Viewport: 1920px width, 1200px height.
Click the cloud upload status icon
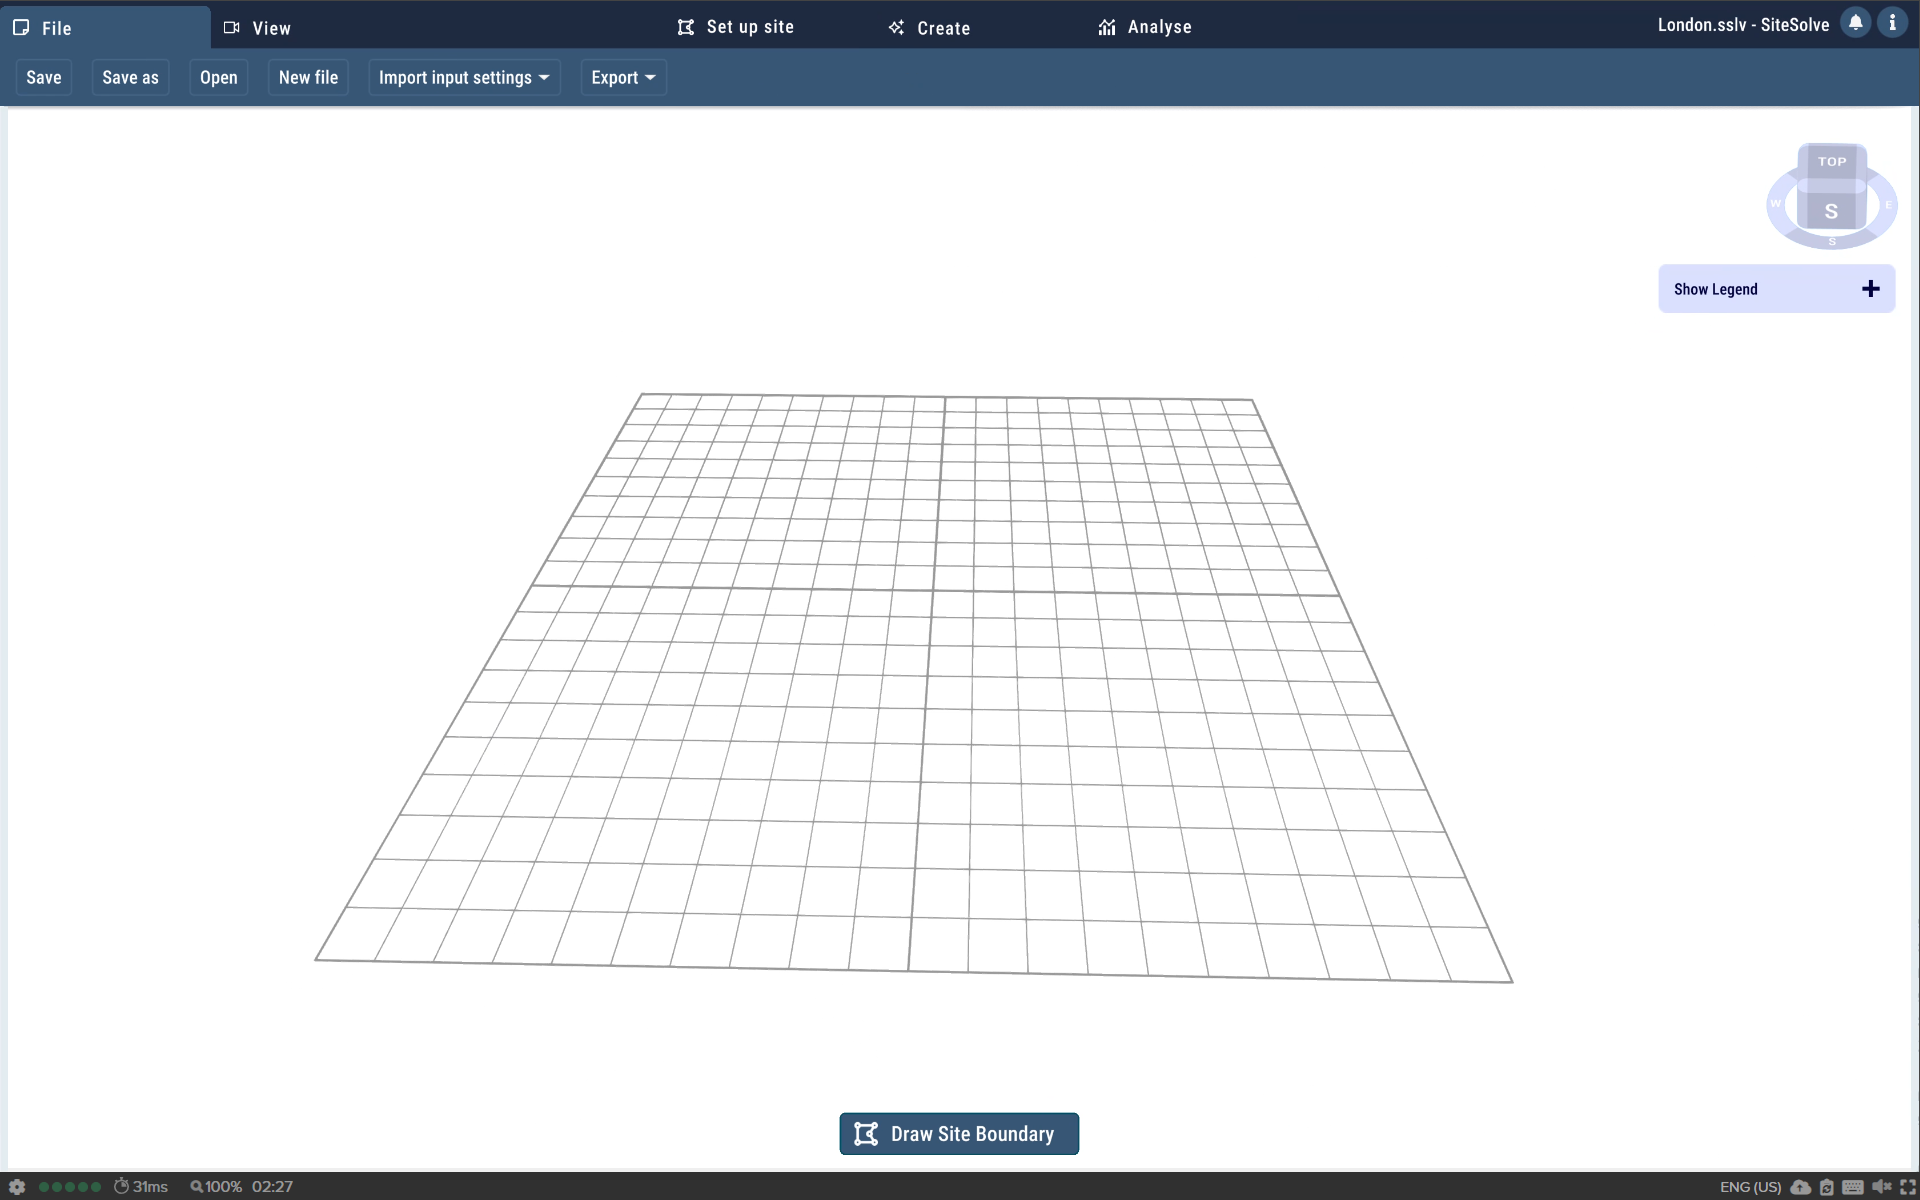coord(1800,1187)
